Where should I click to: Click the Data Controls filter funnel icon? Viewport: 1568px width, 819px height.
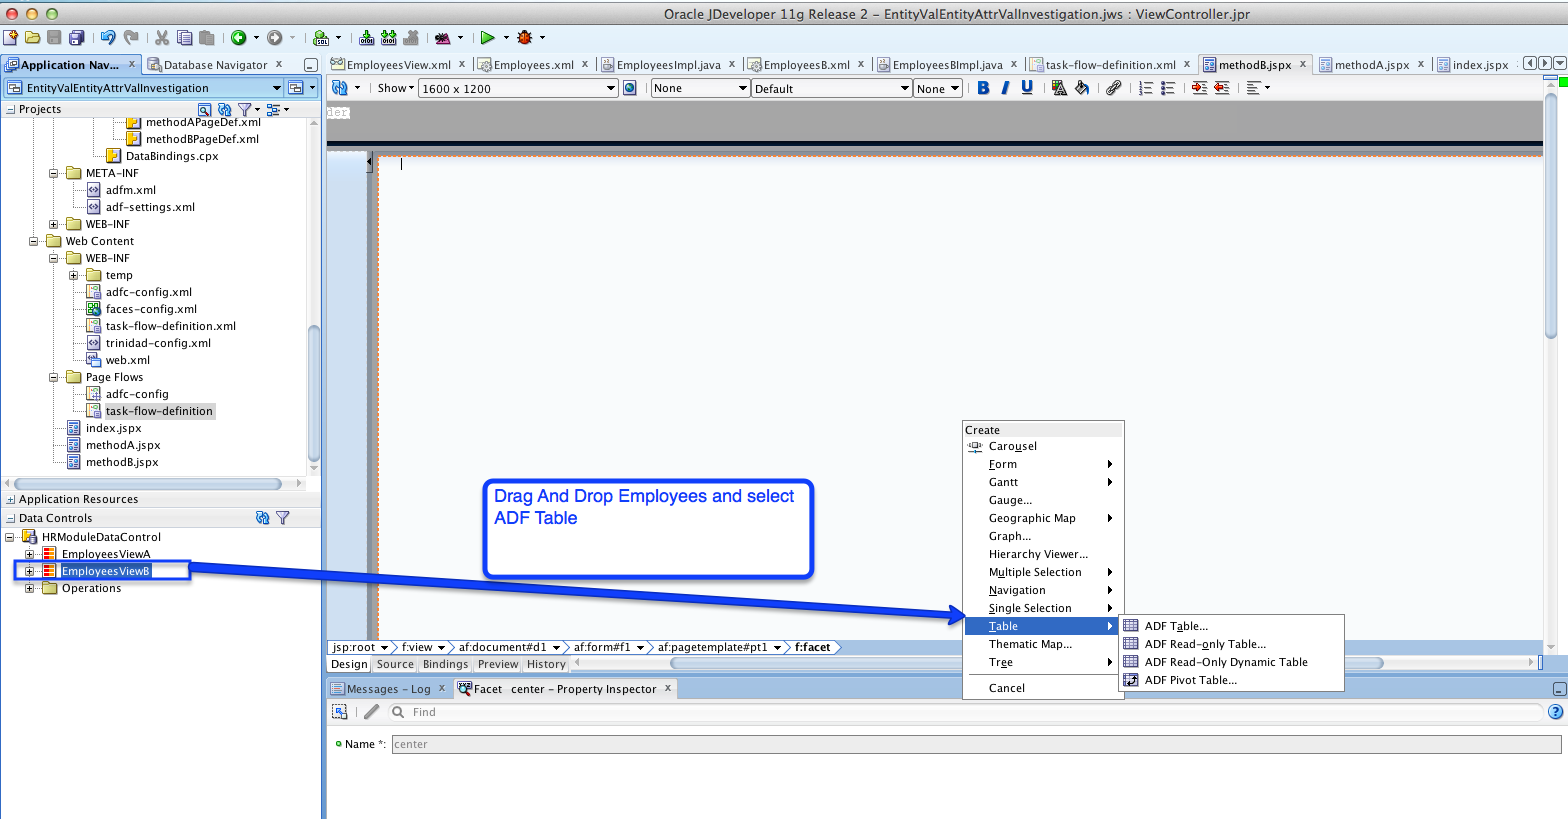coord(283,518)
